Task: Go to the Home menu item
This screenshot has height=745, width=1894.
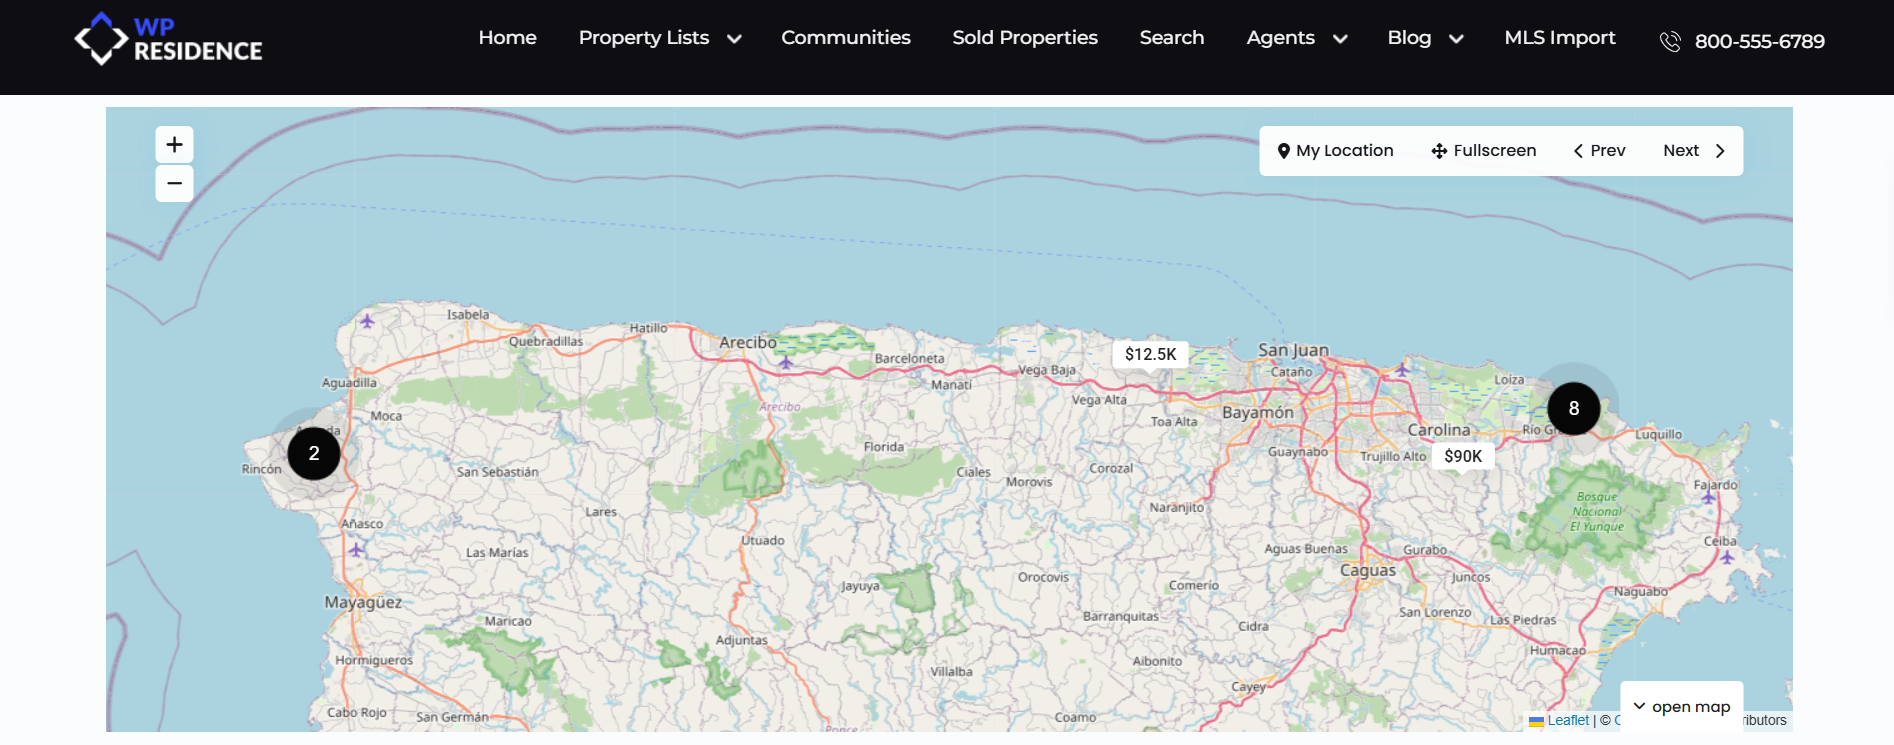Action: click(x=507, y=38)
